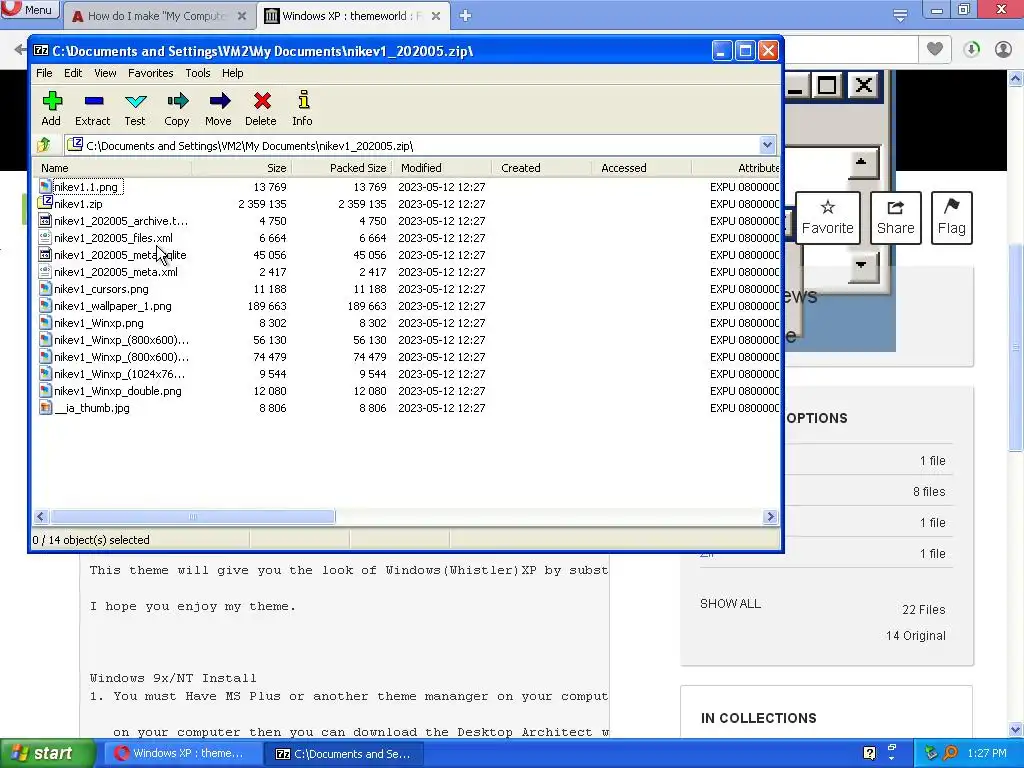This screenshot has width=1024, height=768.
Task: Click the '8 files' download option
Action: 929,492
